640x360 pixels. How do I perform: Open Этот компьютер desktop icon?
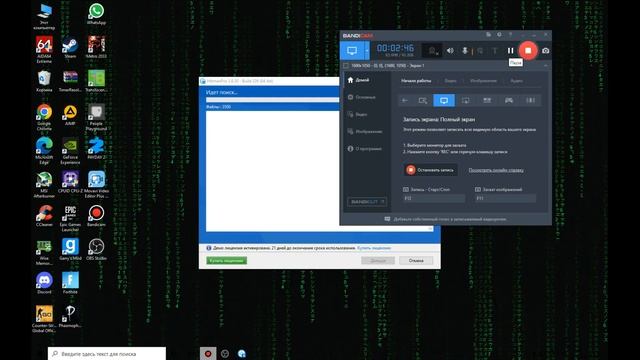click(x=44, y=16)
